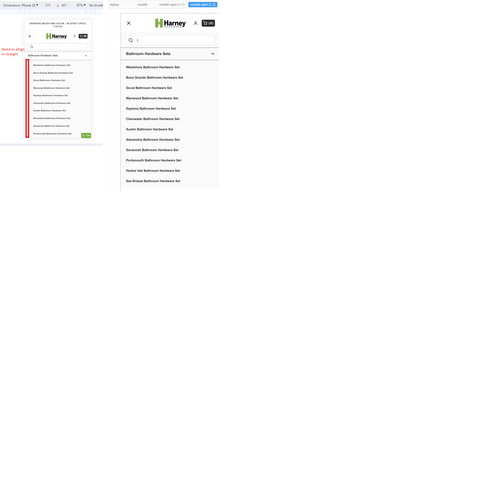The height and width of the screenshot is (497, 500).
Task: Switch to the mobile open (1.1) tab
Action: [x=172, y=5]
